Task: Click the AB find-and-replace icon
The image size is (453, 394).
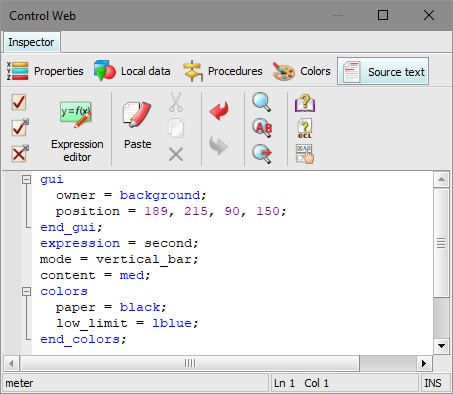Action: tap(262, 128)
